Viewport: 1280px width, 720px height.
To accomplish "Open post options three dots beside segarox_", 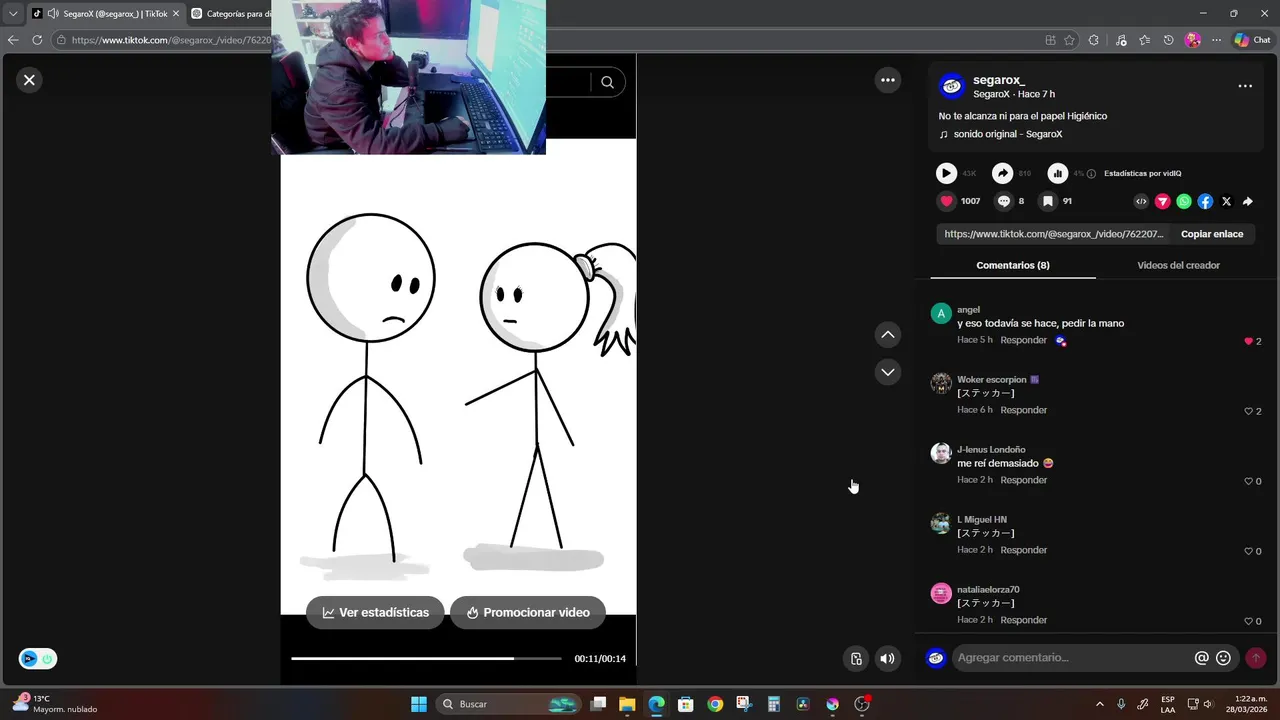I will 1245,86.
